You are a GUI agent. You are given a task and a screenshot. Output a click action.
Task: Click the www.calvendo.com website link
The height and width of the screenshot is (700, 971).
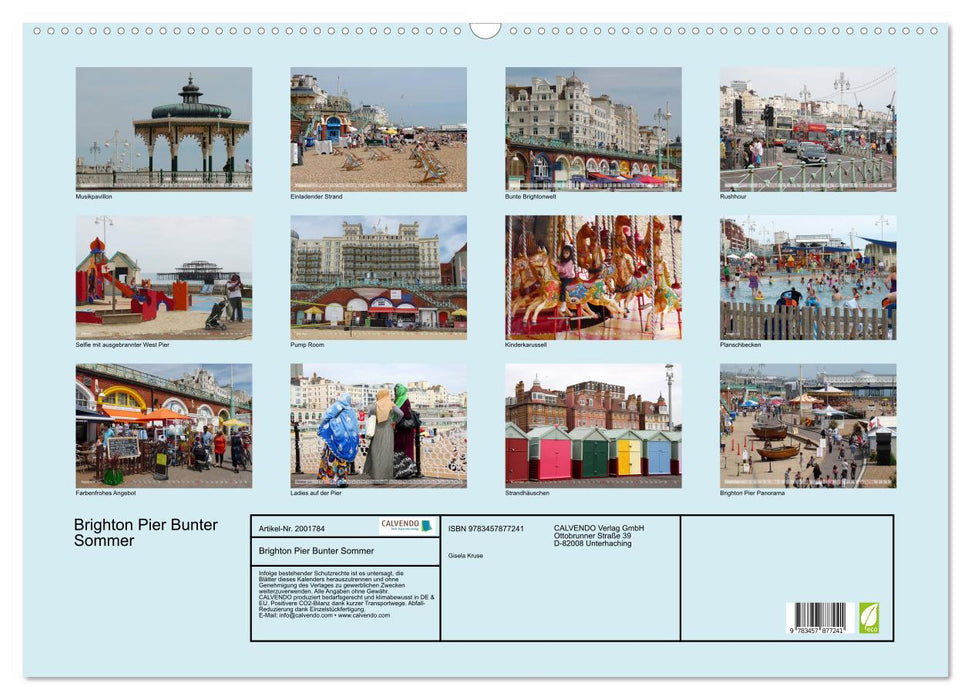click(x=363, y=615)
